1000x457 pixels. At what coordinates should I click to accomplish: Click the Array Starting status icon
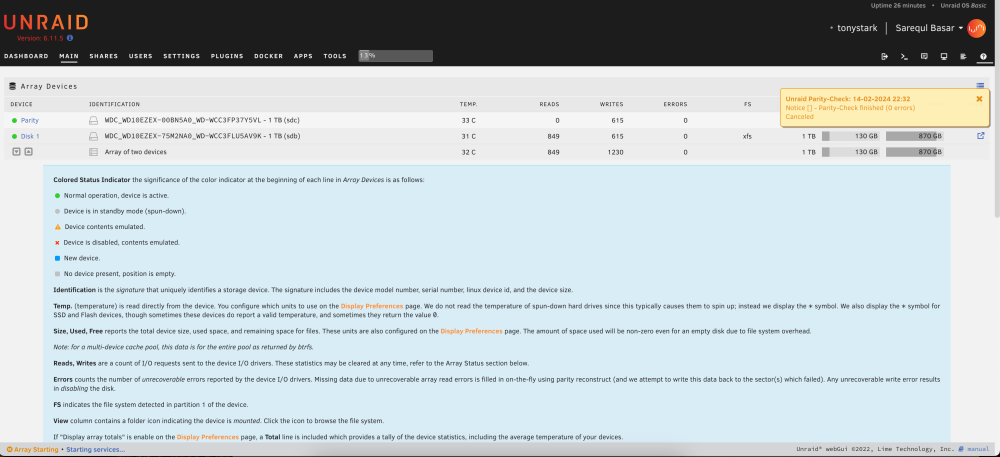(x=10, y=449)
